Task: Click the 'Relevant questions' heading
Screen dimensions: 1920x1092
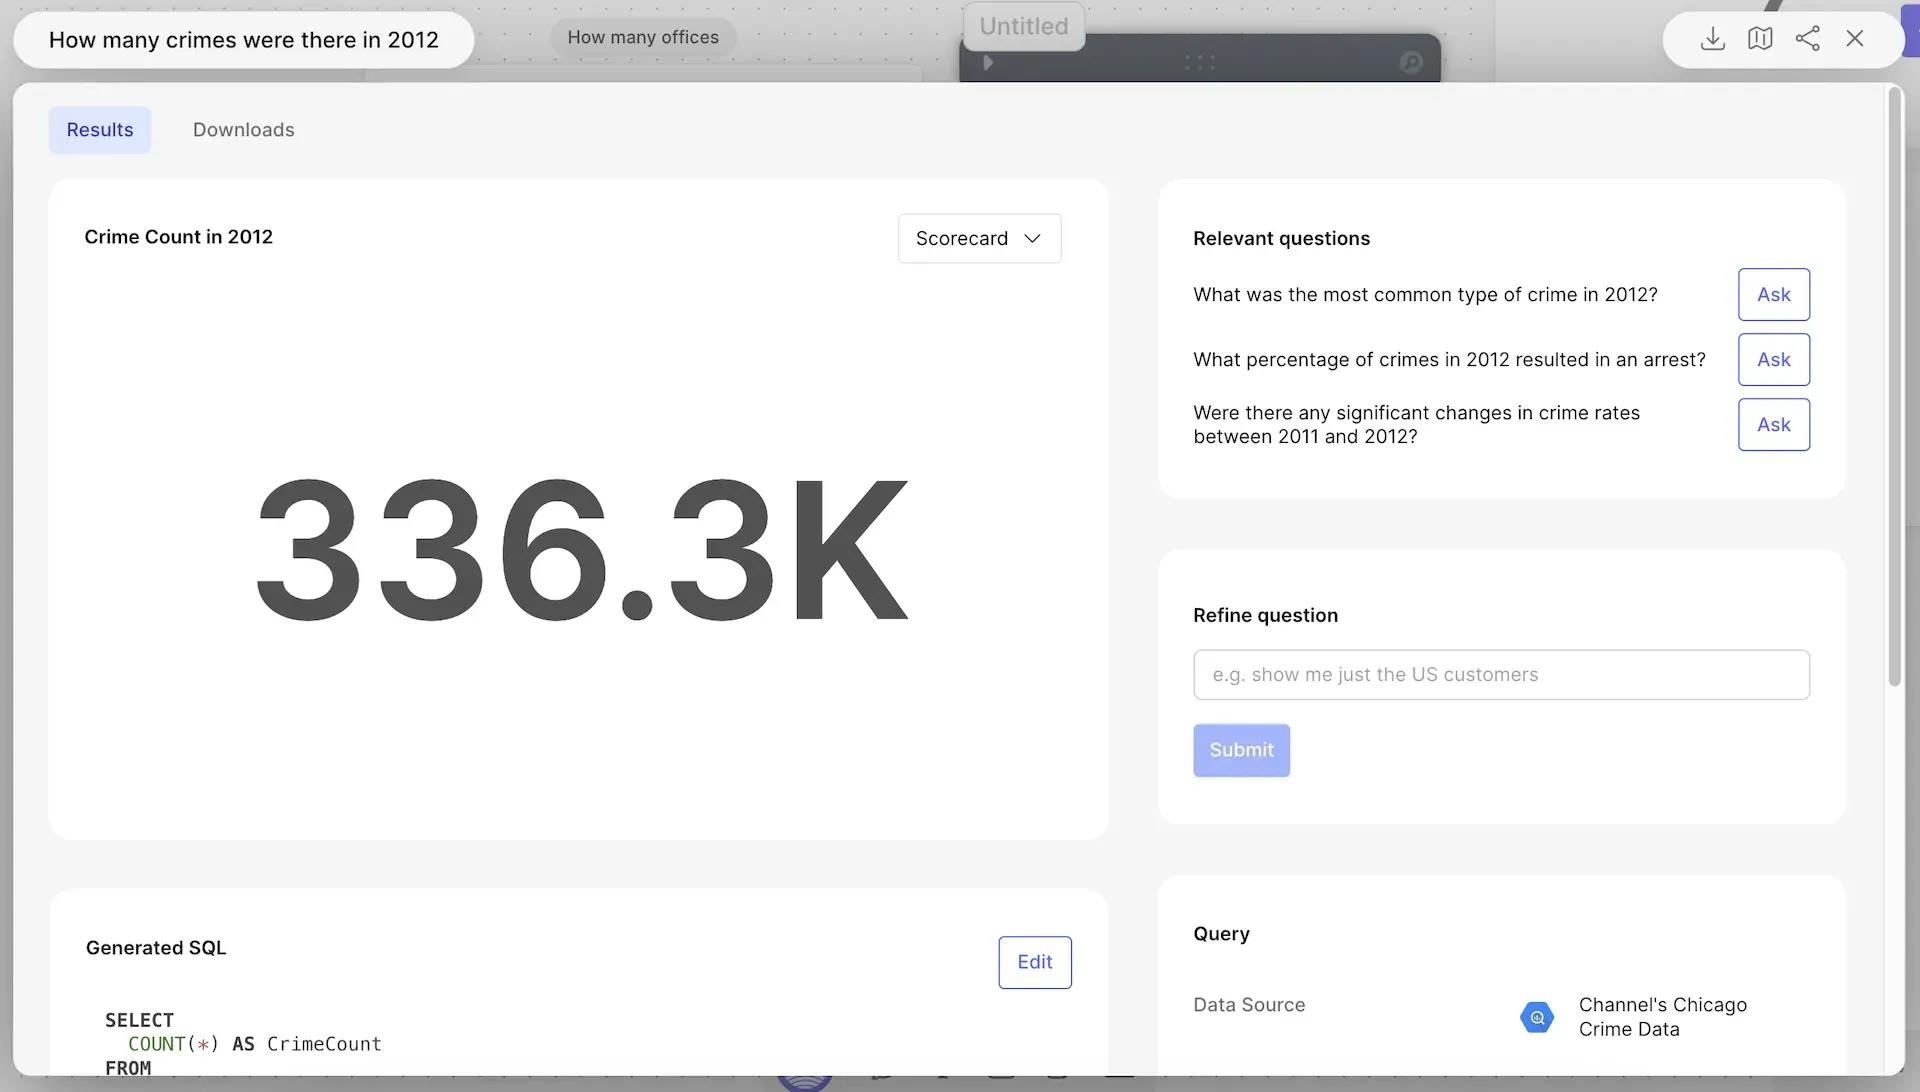Action: [1281, 239]
